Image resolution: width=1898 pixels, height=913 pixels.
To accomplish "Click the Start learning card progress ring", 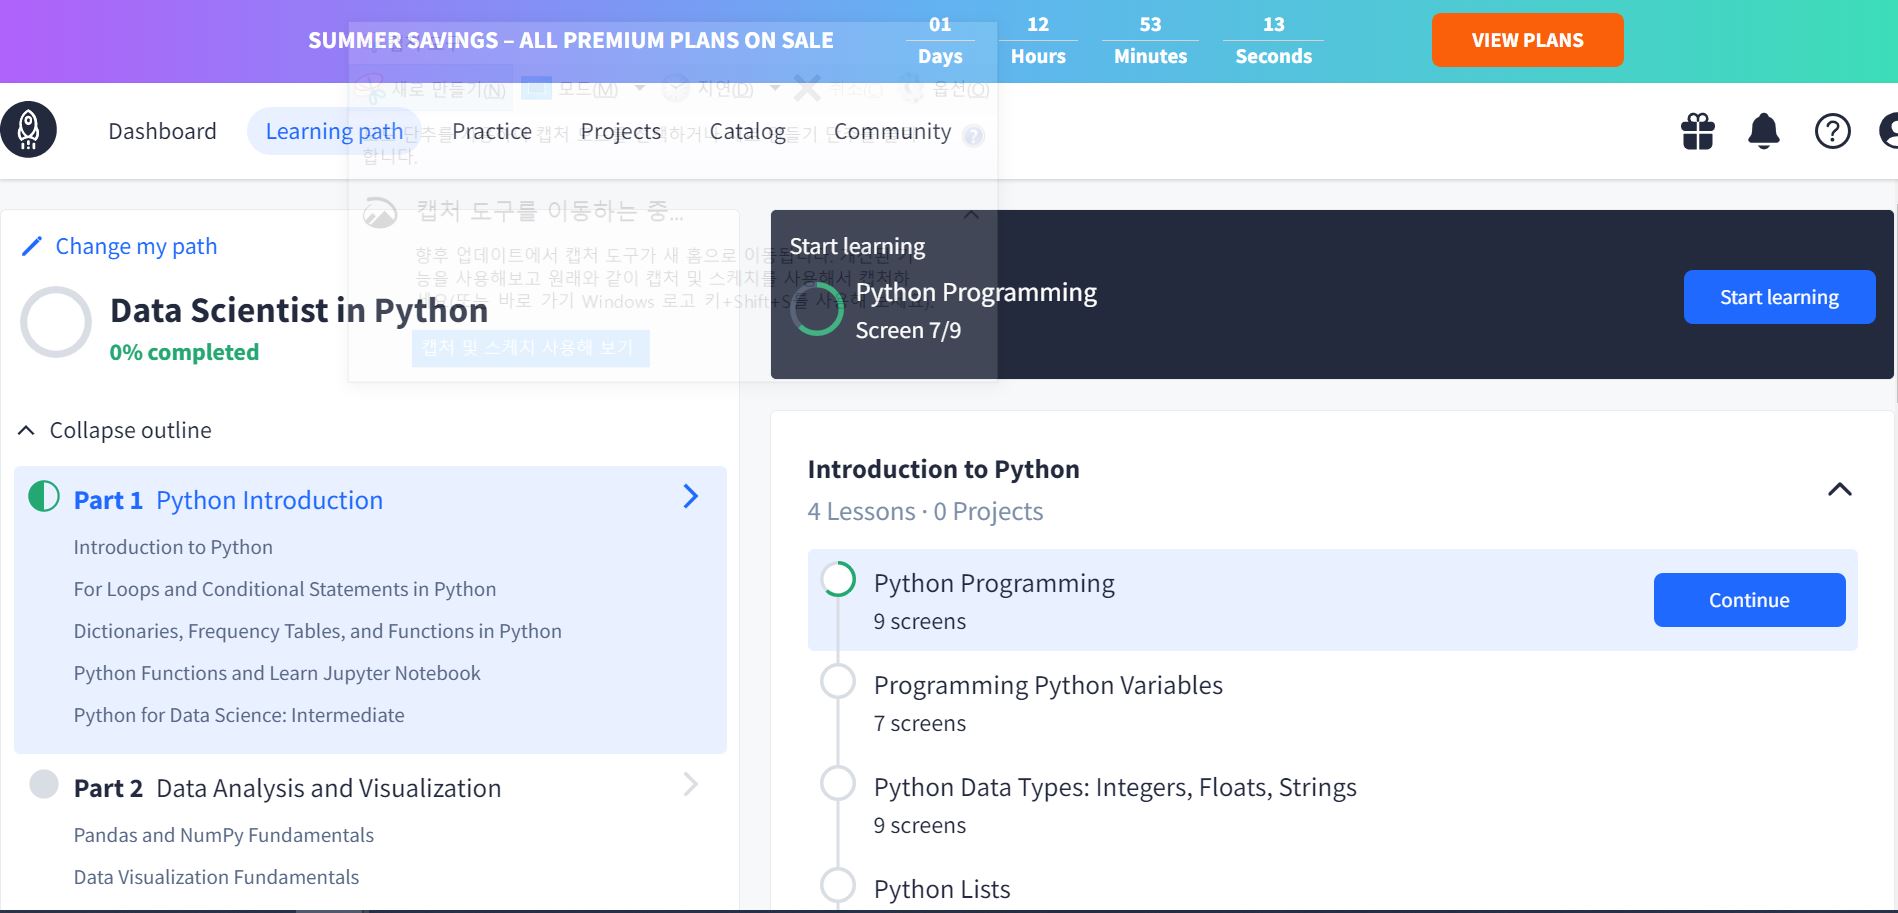I will (x=817, y=310).
